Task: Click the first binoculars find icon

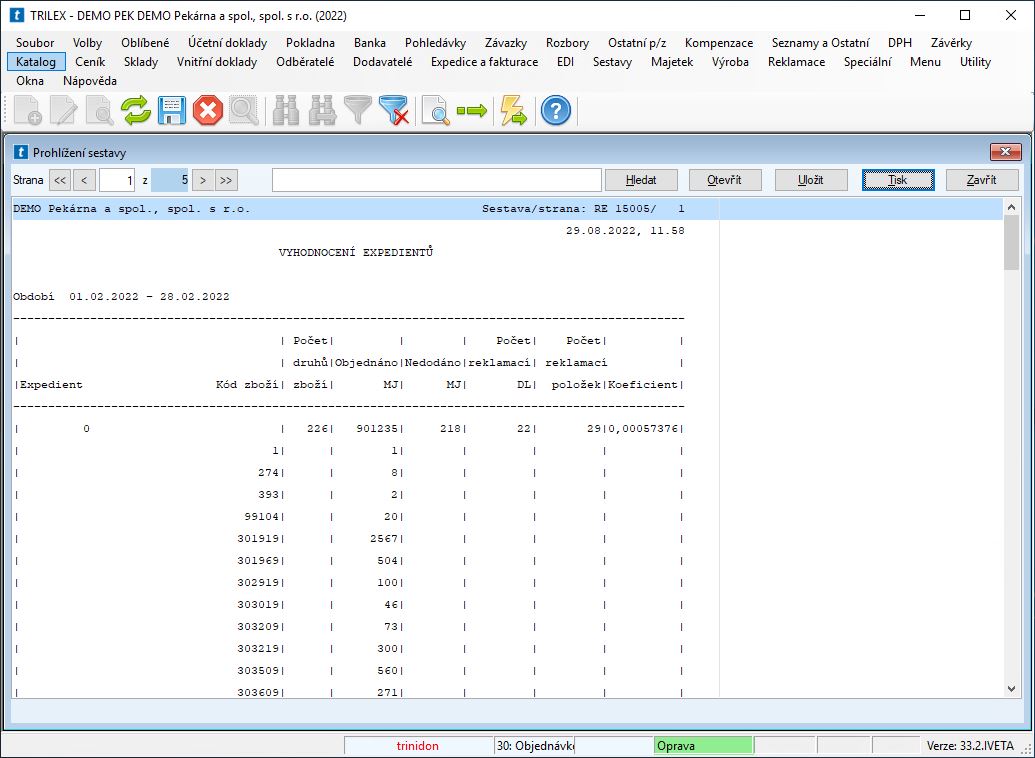Action: pyautogui.click(x=286, y=110)
